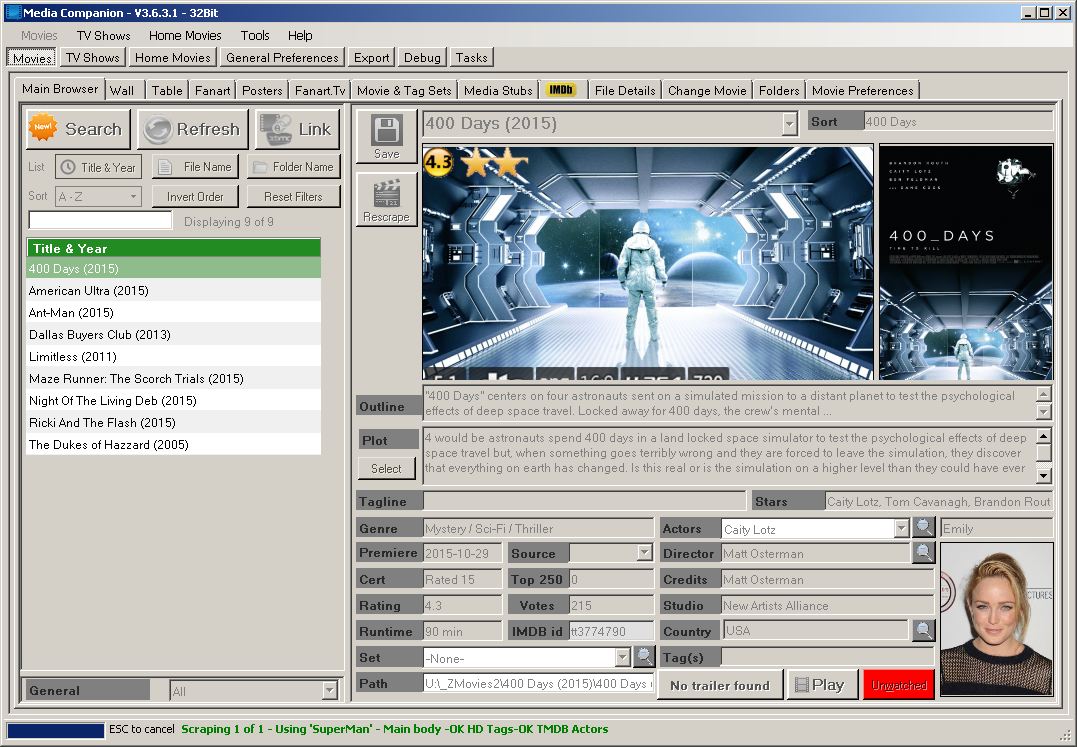Click the Sort field containing 400 Days
The height and width of the screenshot is (747, 1077).
(958, 122)
